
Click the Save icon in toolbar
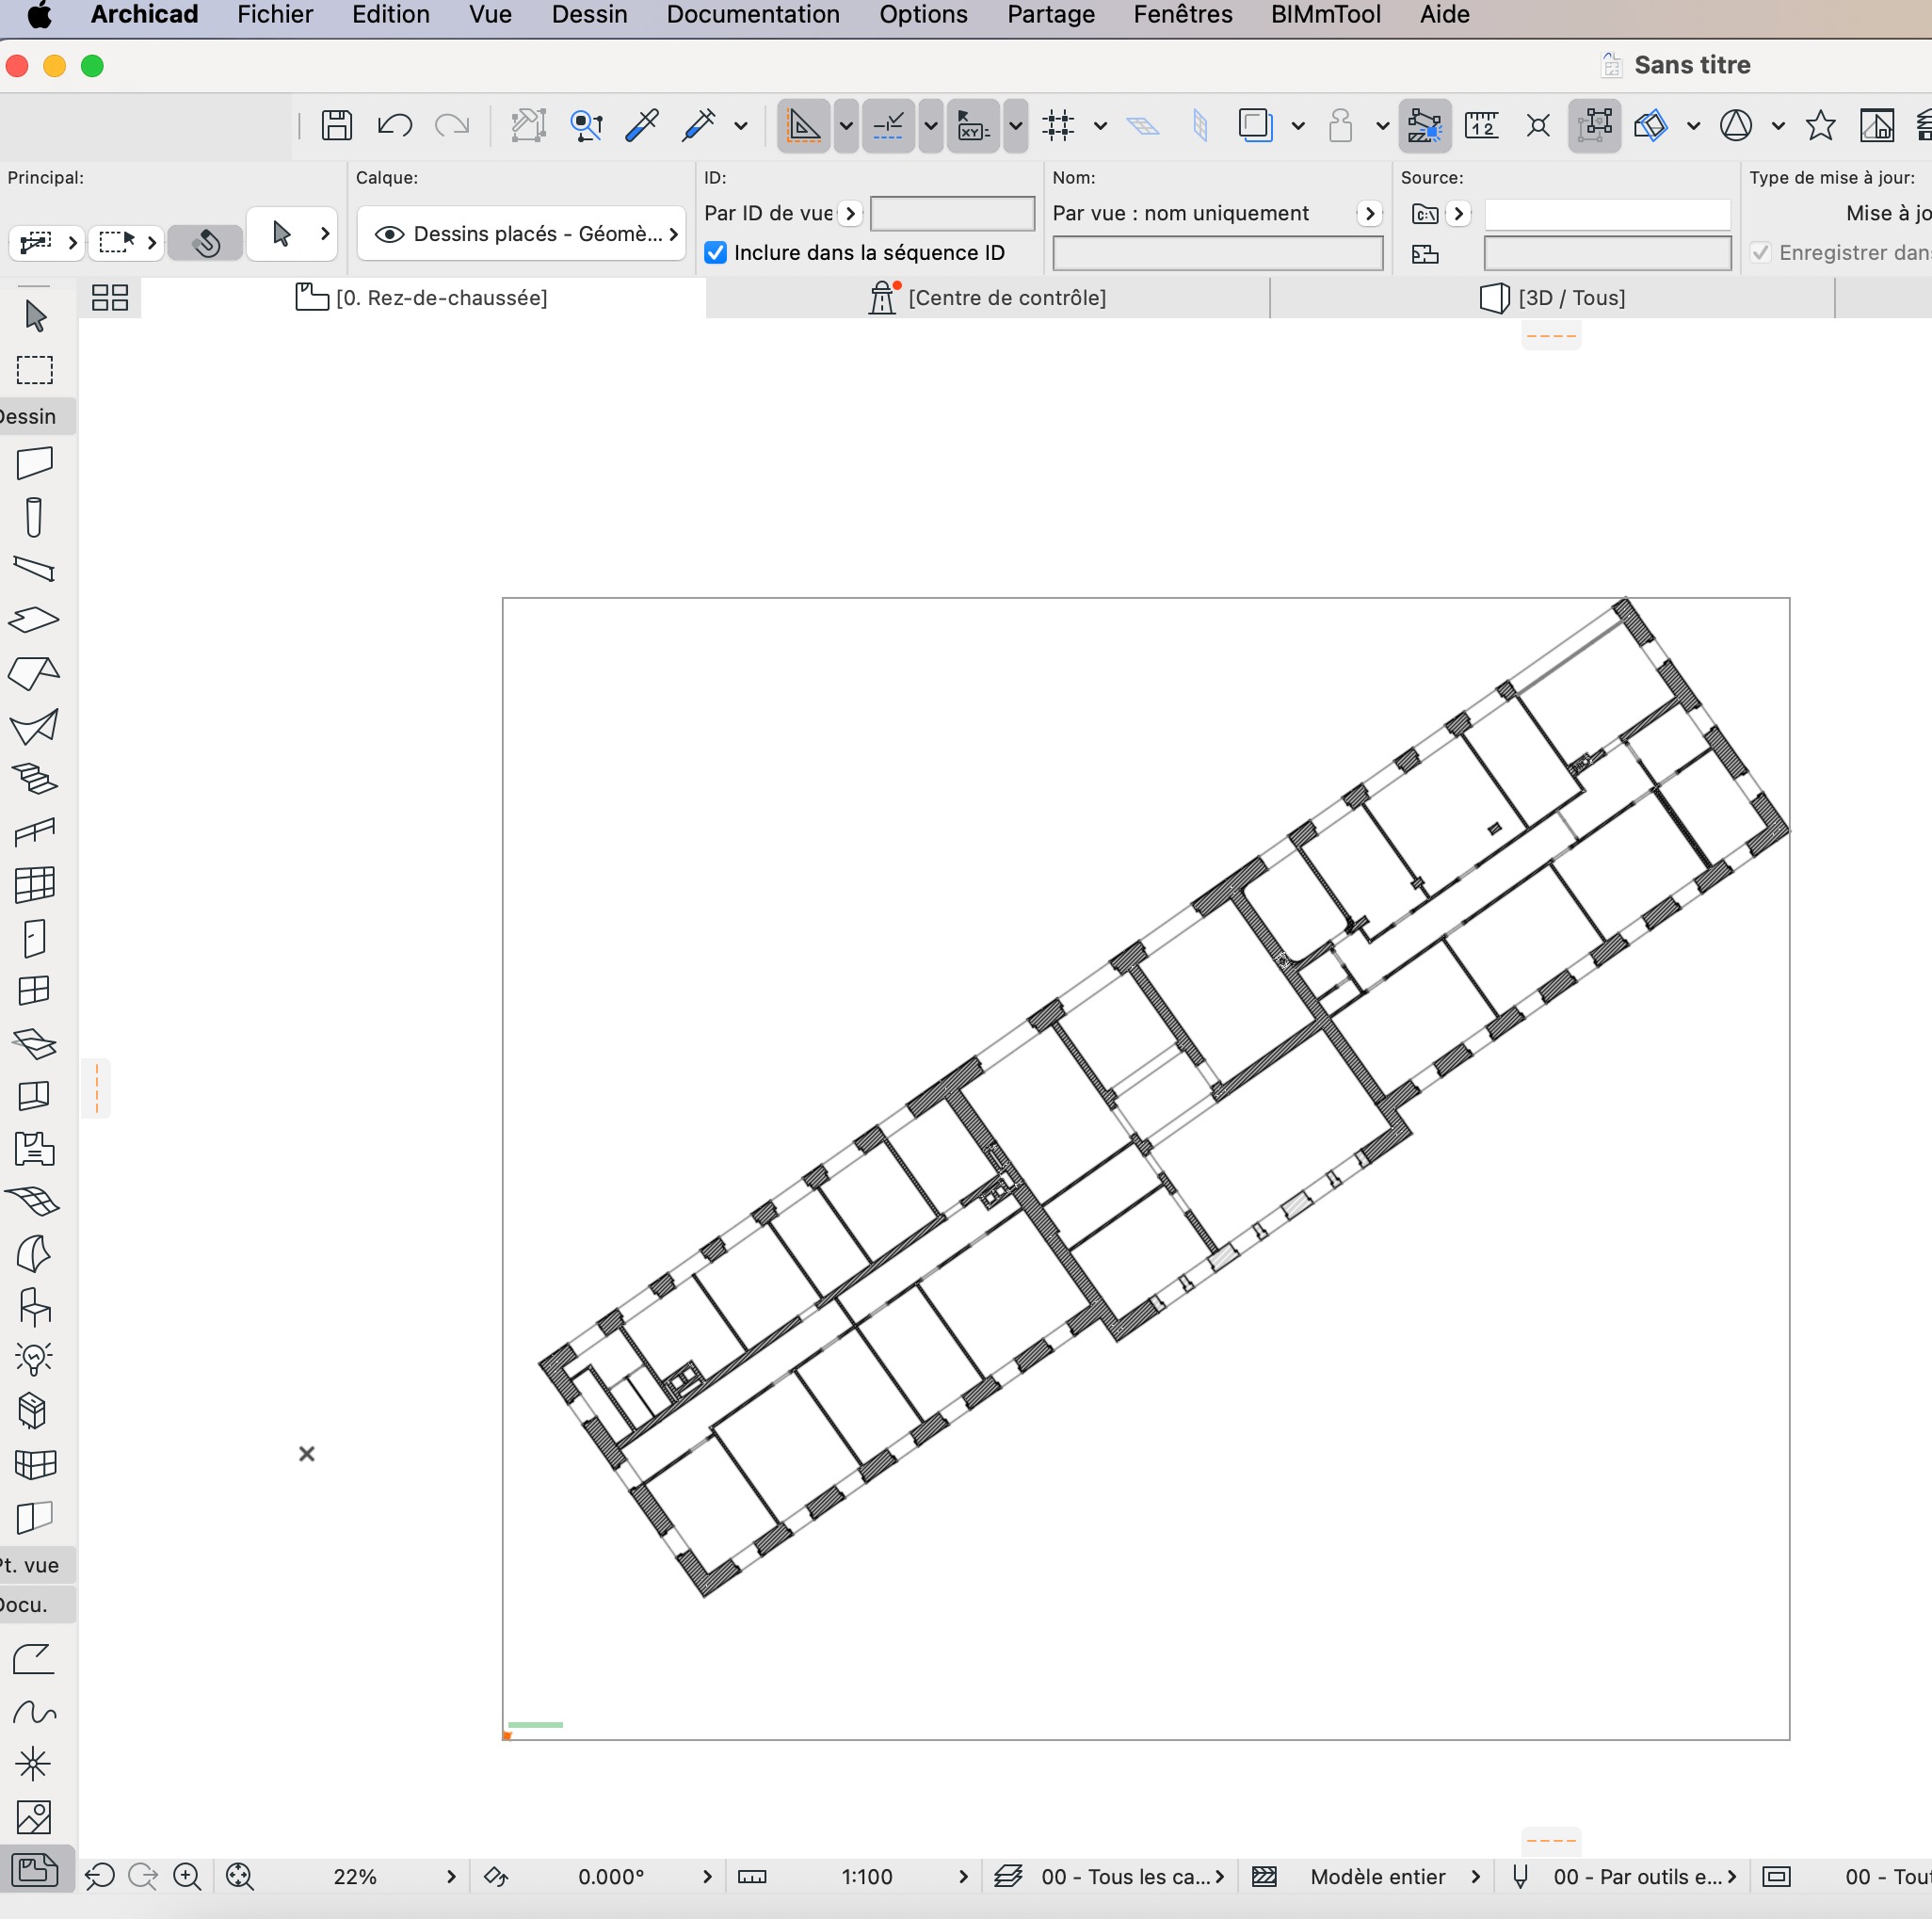(337, 125)
